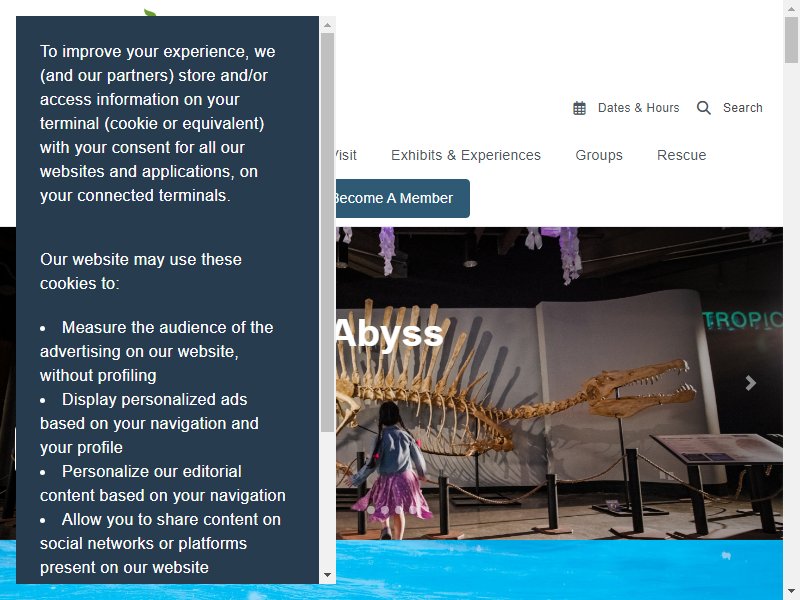Click the Search text label in the header
Image resolution: width=800 pixels, height=600 pixels.
[x=742, y=108]
